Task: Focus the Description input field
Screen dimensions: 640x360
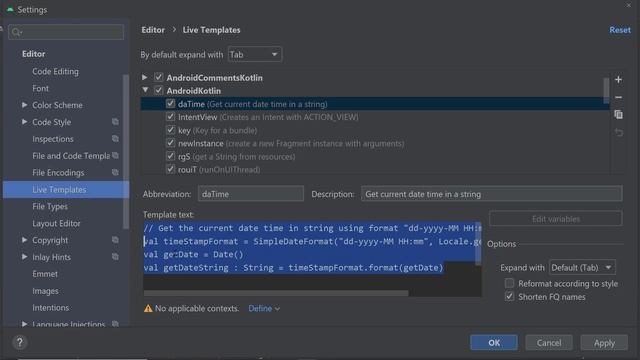Action: tap(491, 194)
